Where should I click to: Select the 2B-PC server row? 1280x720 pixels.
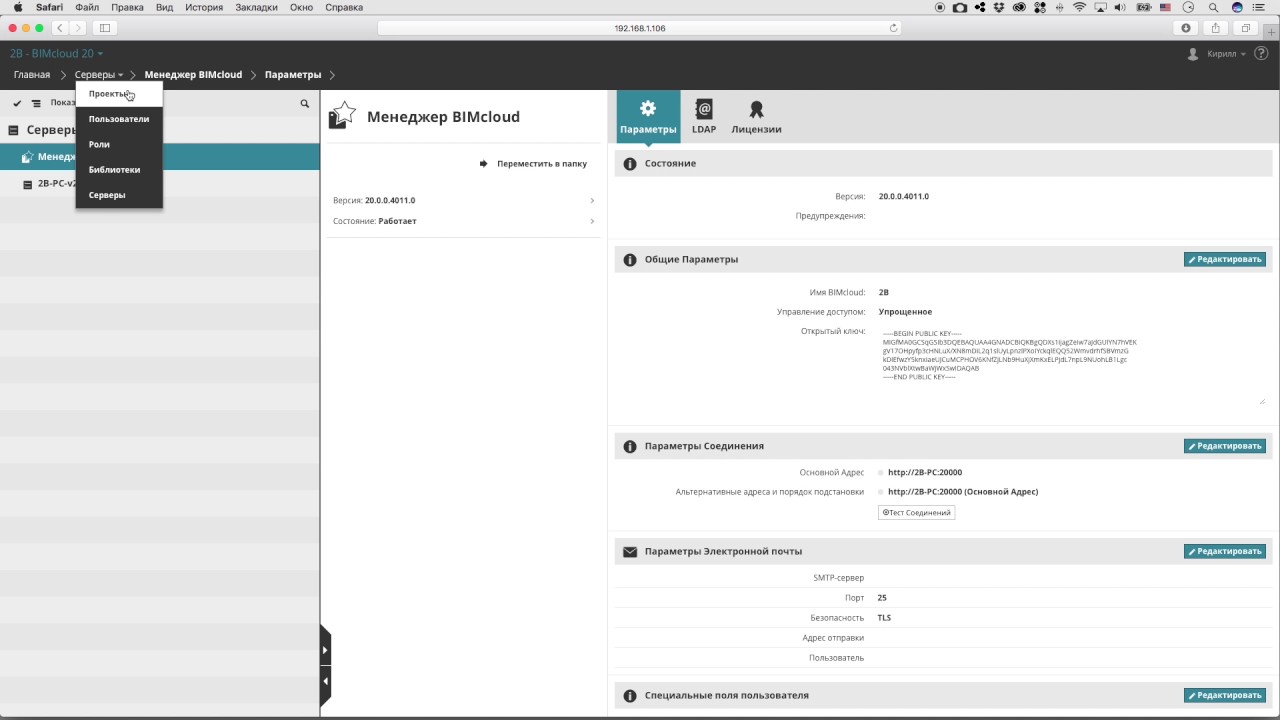(x=160, y=184)
